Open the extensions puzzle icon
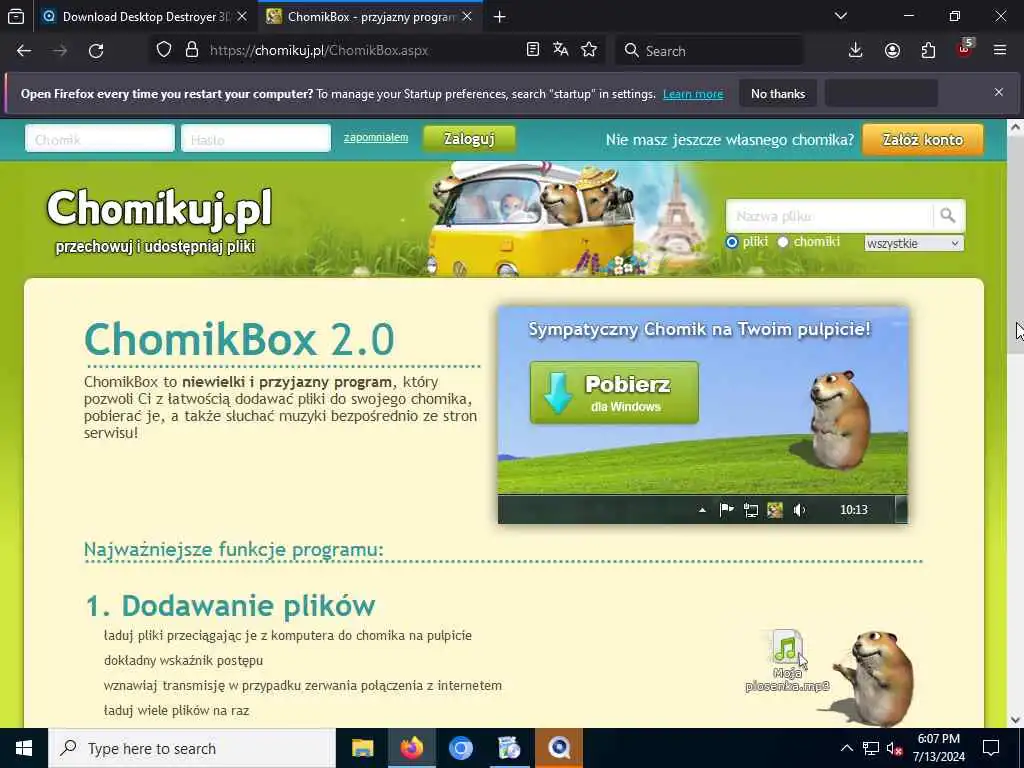 (928, 50)
